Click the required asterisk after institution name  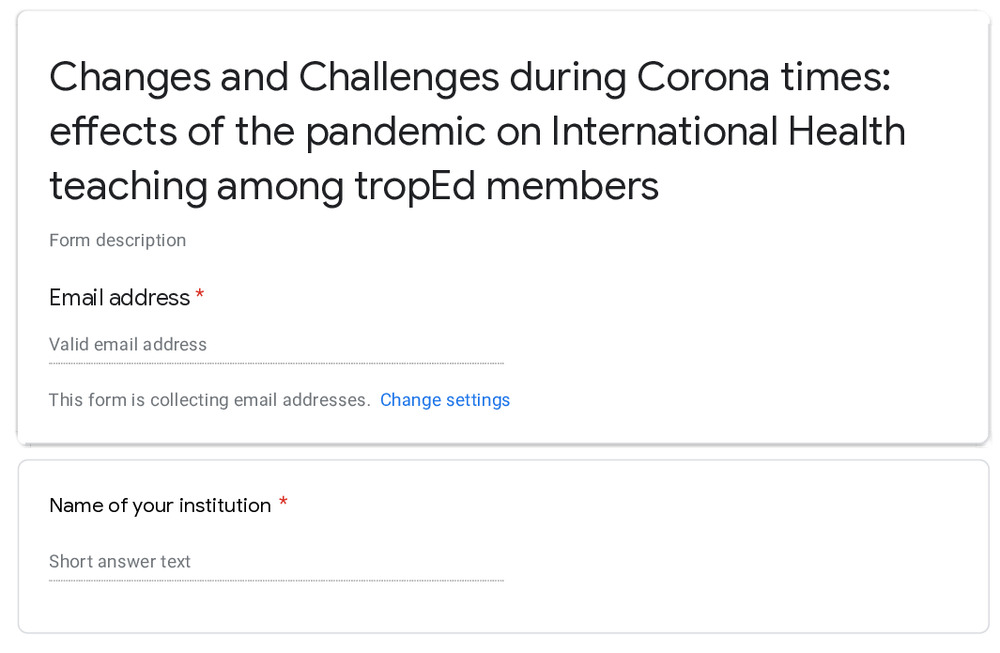tap(283, 504)
